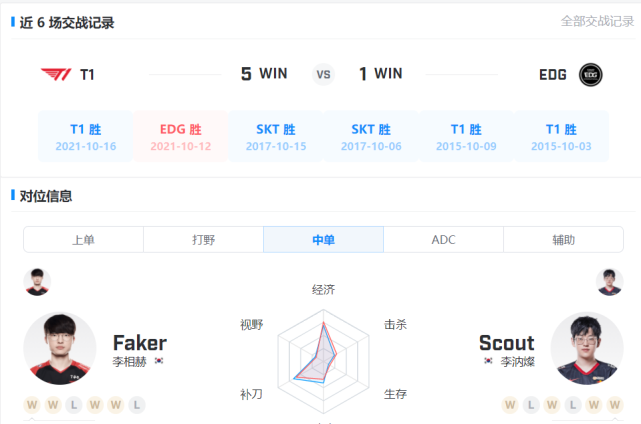
Task: Open SKT 胜 match on 2017-10-15
Action: 276,137
